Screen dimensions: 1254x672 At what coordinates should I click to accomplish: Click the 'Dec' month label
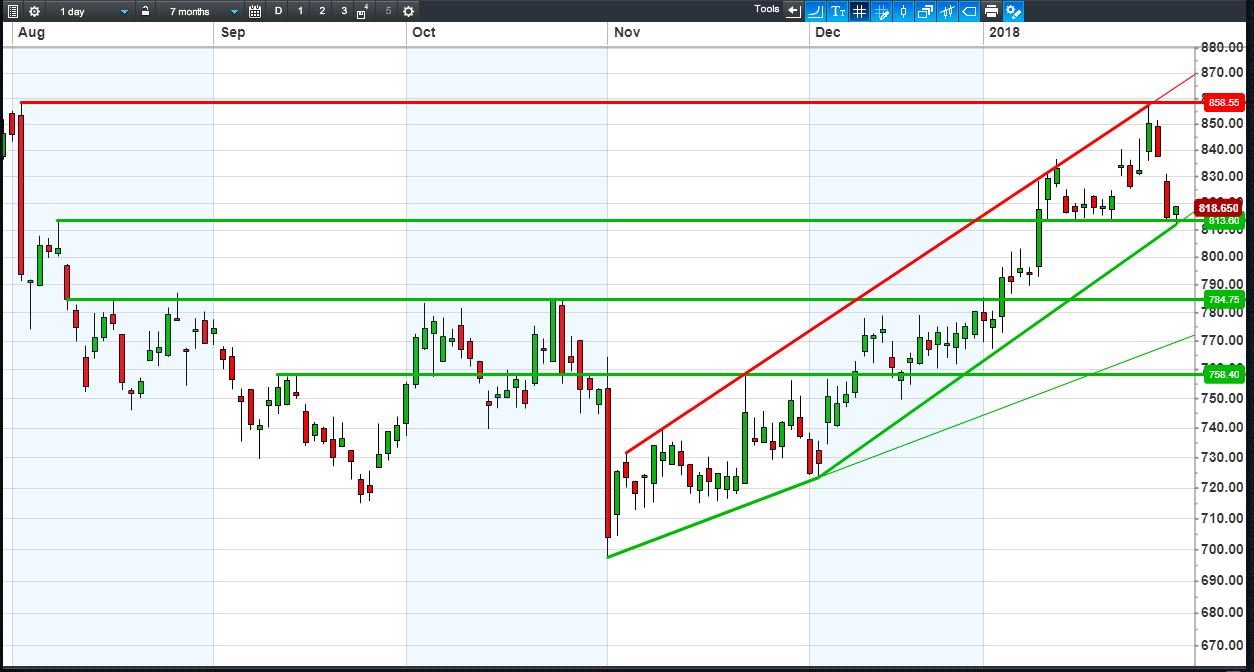click(x=827, y=32)
